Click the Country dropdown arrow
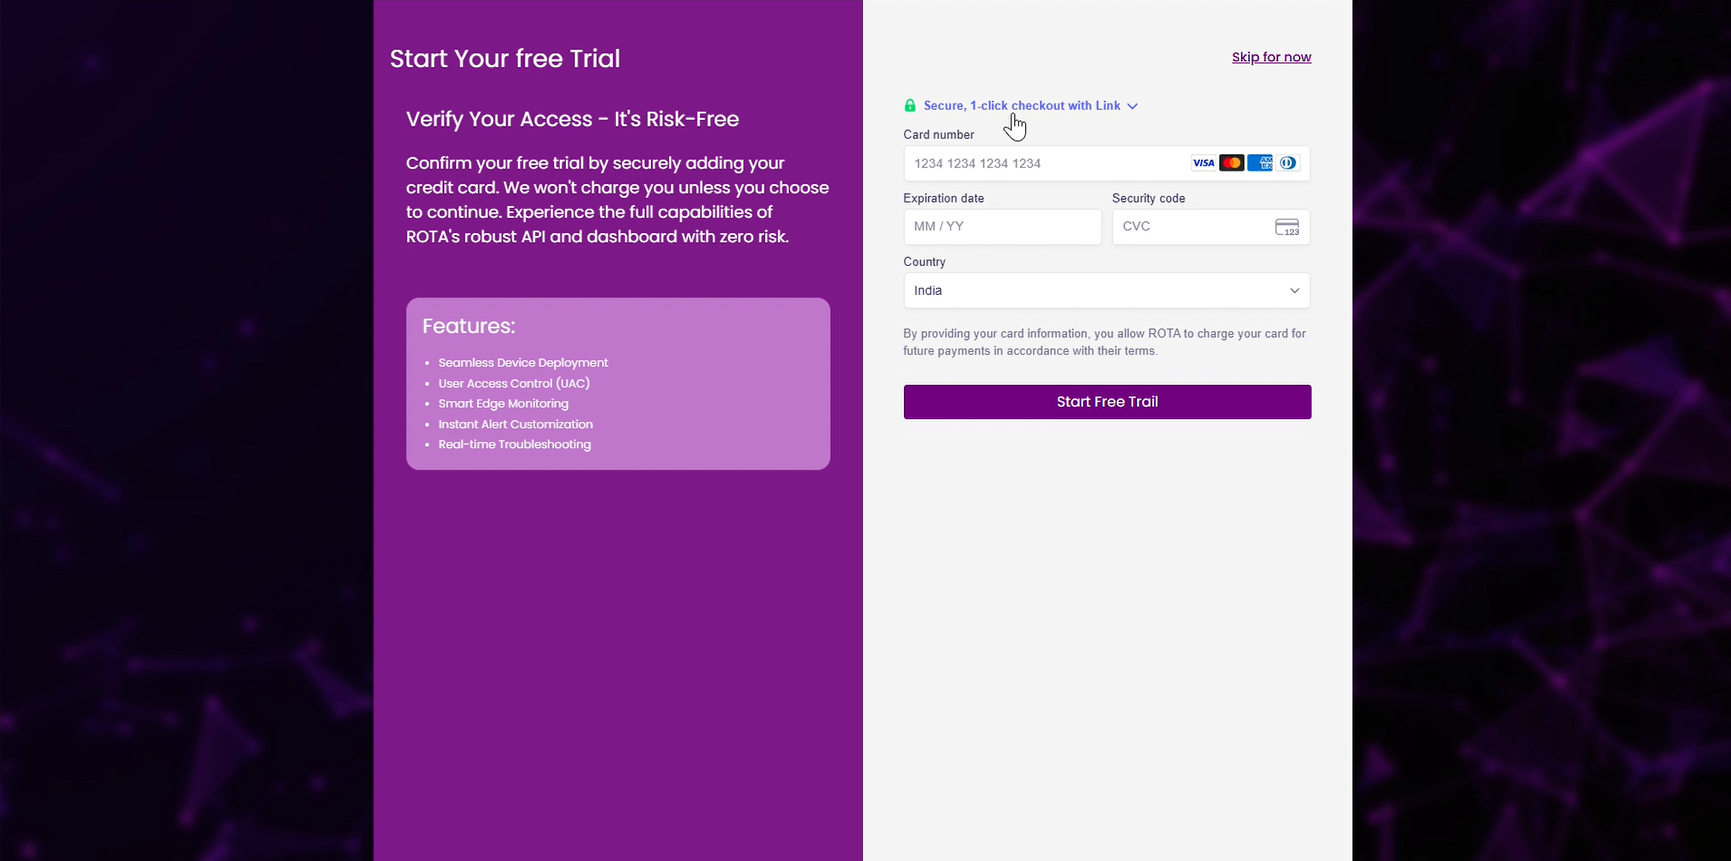 click(x=1294, y=291)
